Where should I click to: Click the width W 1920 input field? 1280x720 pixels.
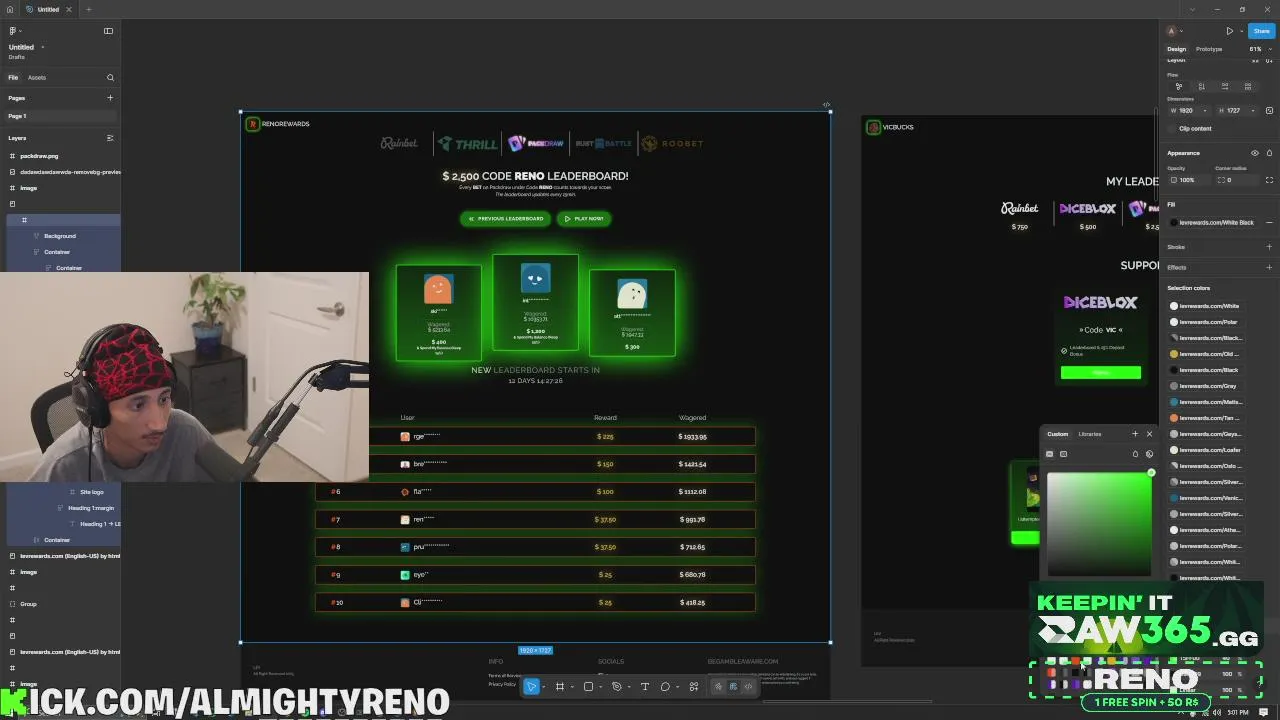[1188, 110]
